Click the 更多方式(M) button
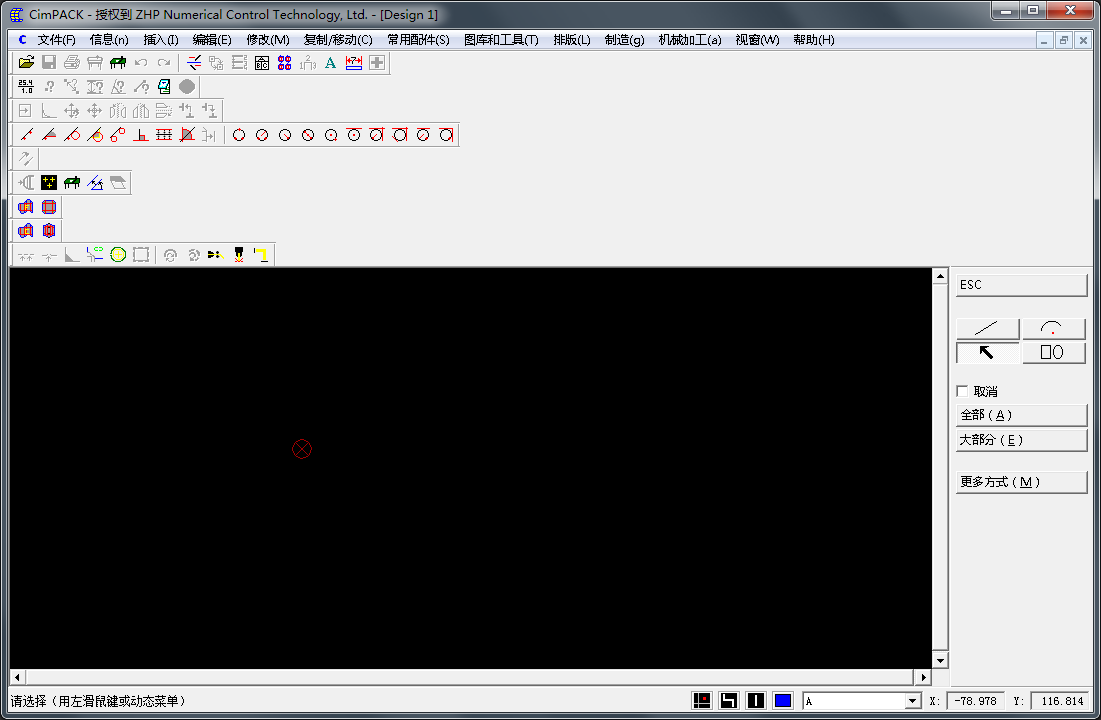 pyautogui.click(x=1021, y=482)
